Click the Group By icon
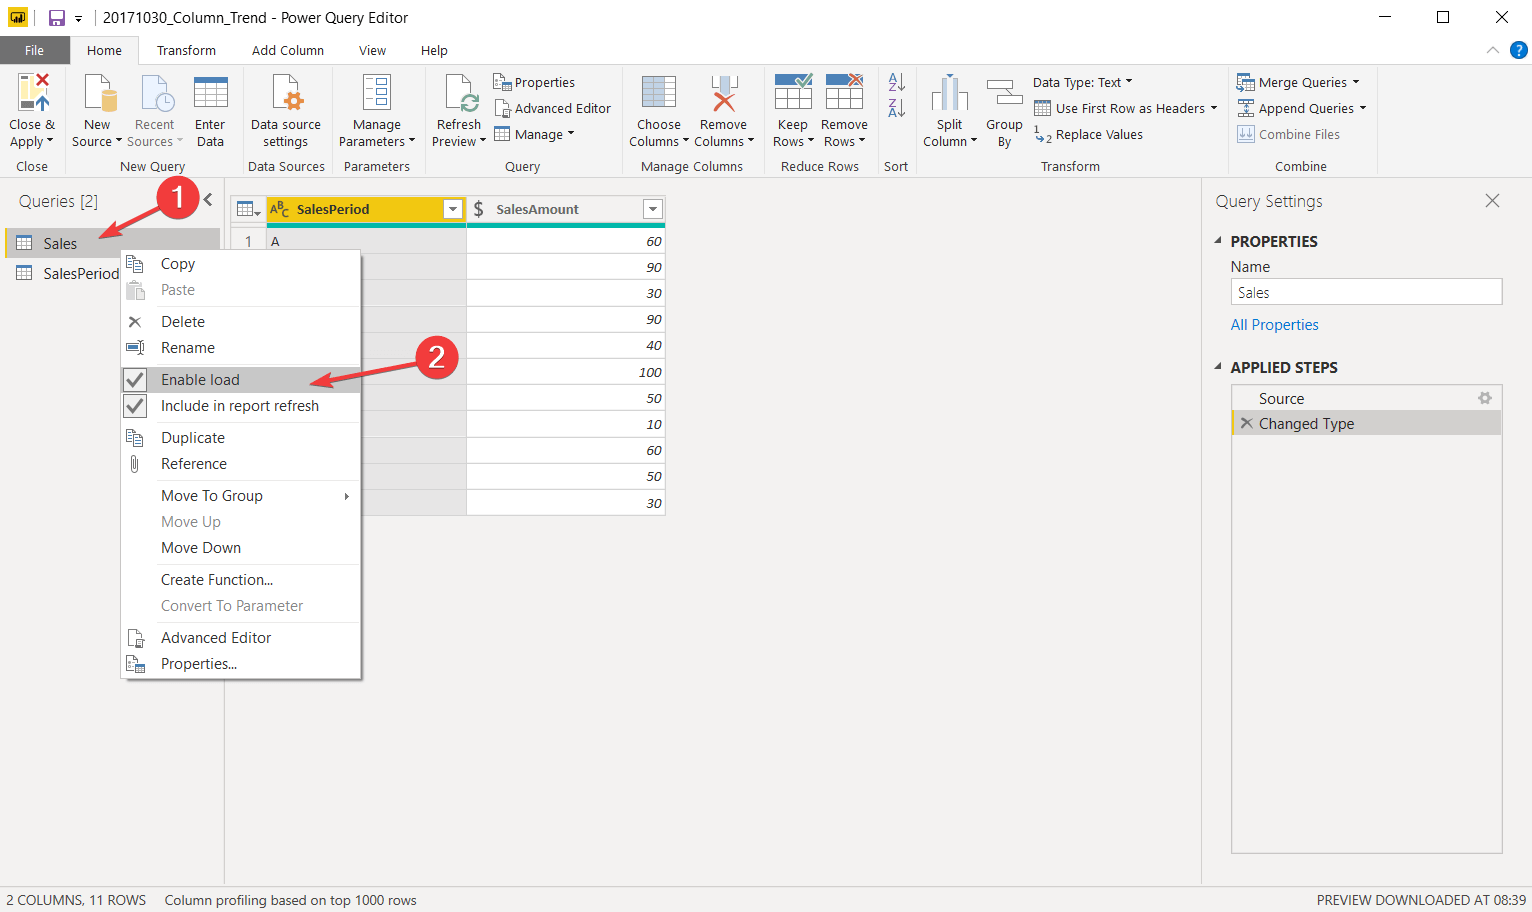Screen dimensions: 1532x912 pyautogui.click(x=1004, y=93)
